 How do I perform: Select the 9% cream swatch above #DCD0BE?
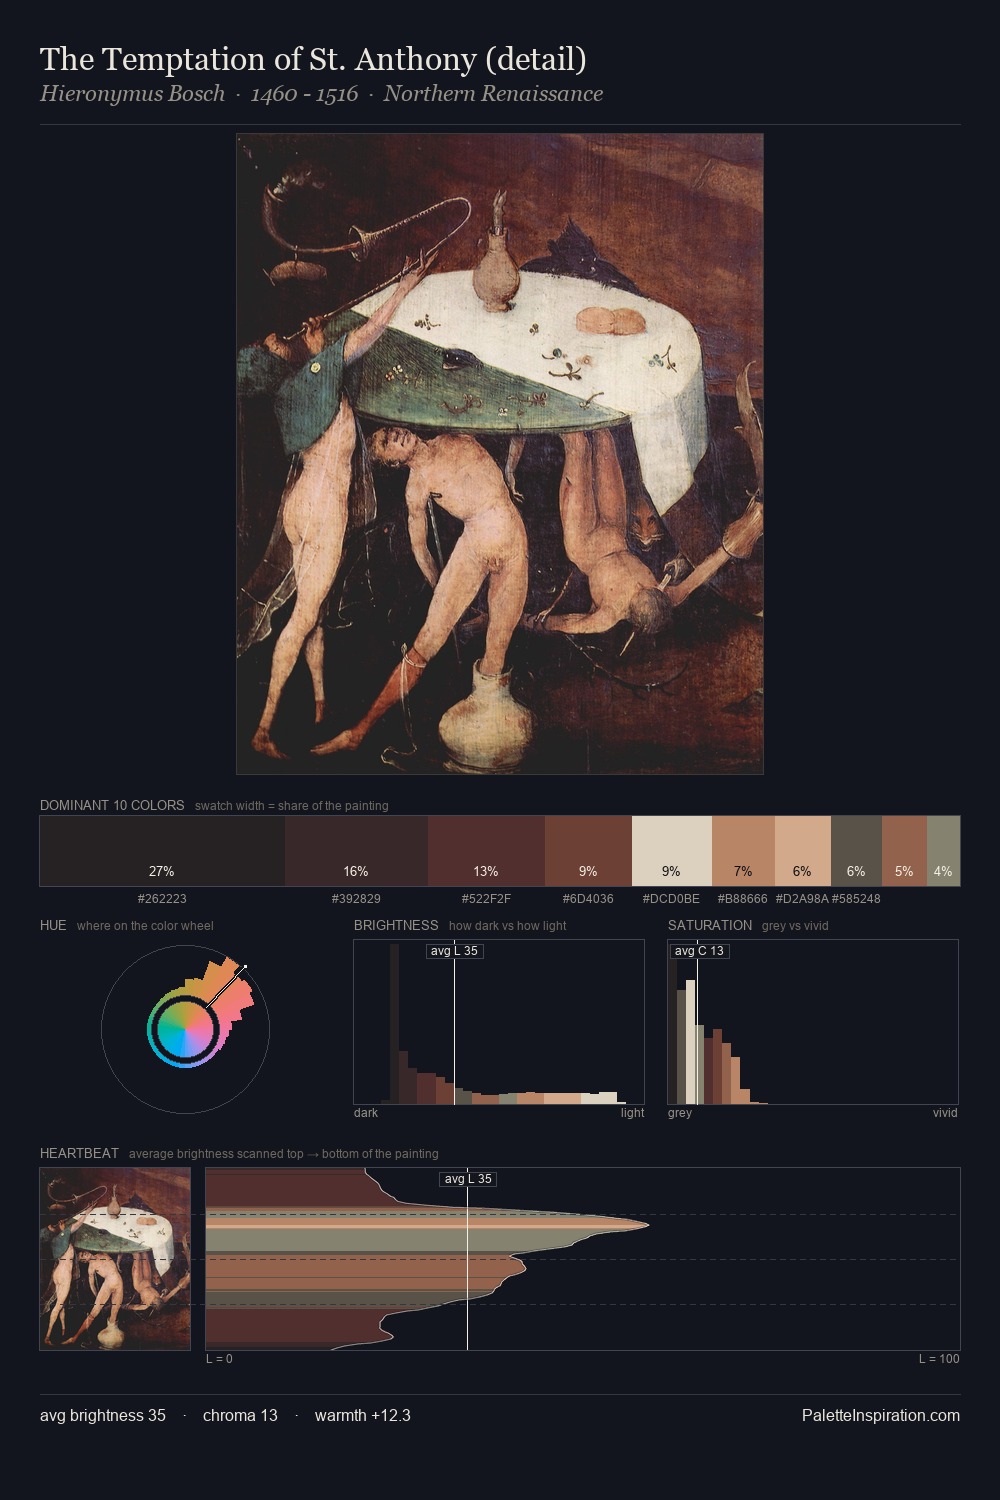(672, 851)
